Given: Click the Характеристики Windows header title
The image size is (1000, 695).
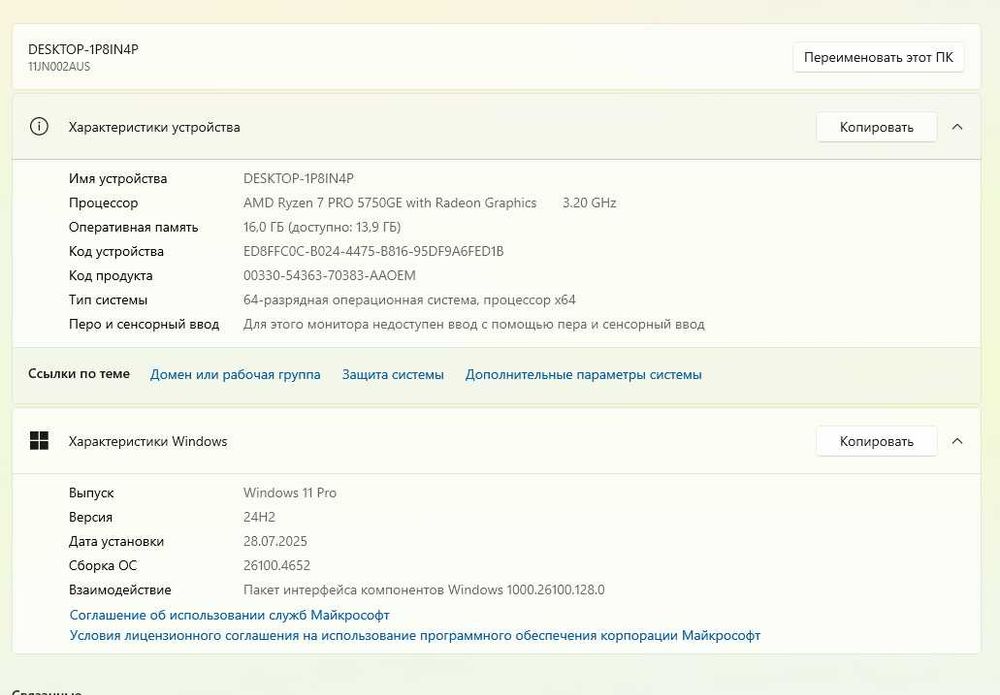Looking at the screenshot, I should (148, 441).
